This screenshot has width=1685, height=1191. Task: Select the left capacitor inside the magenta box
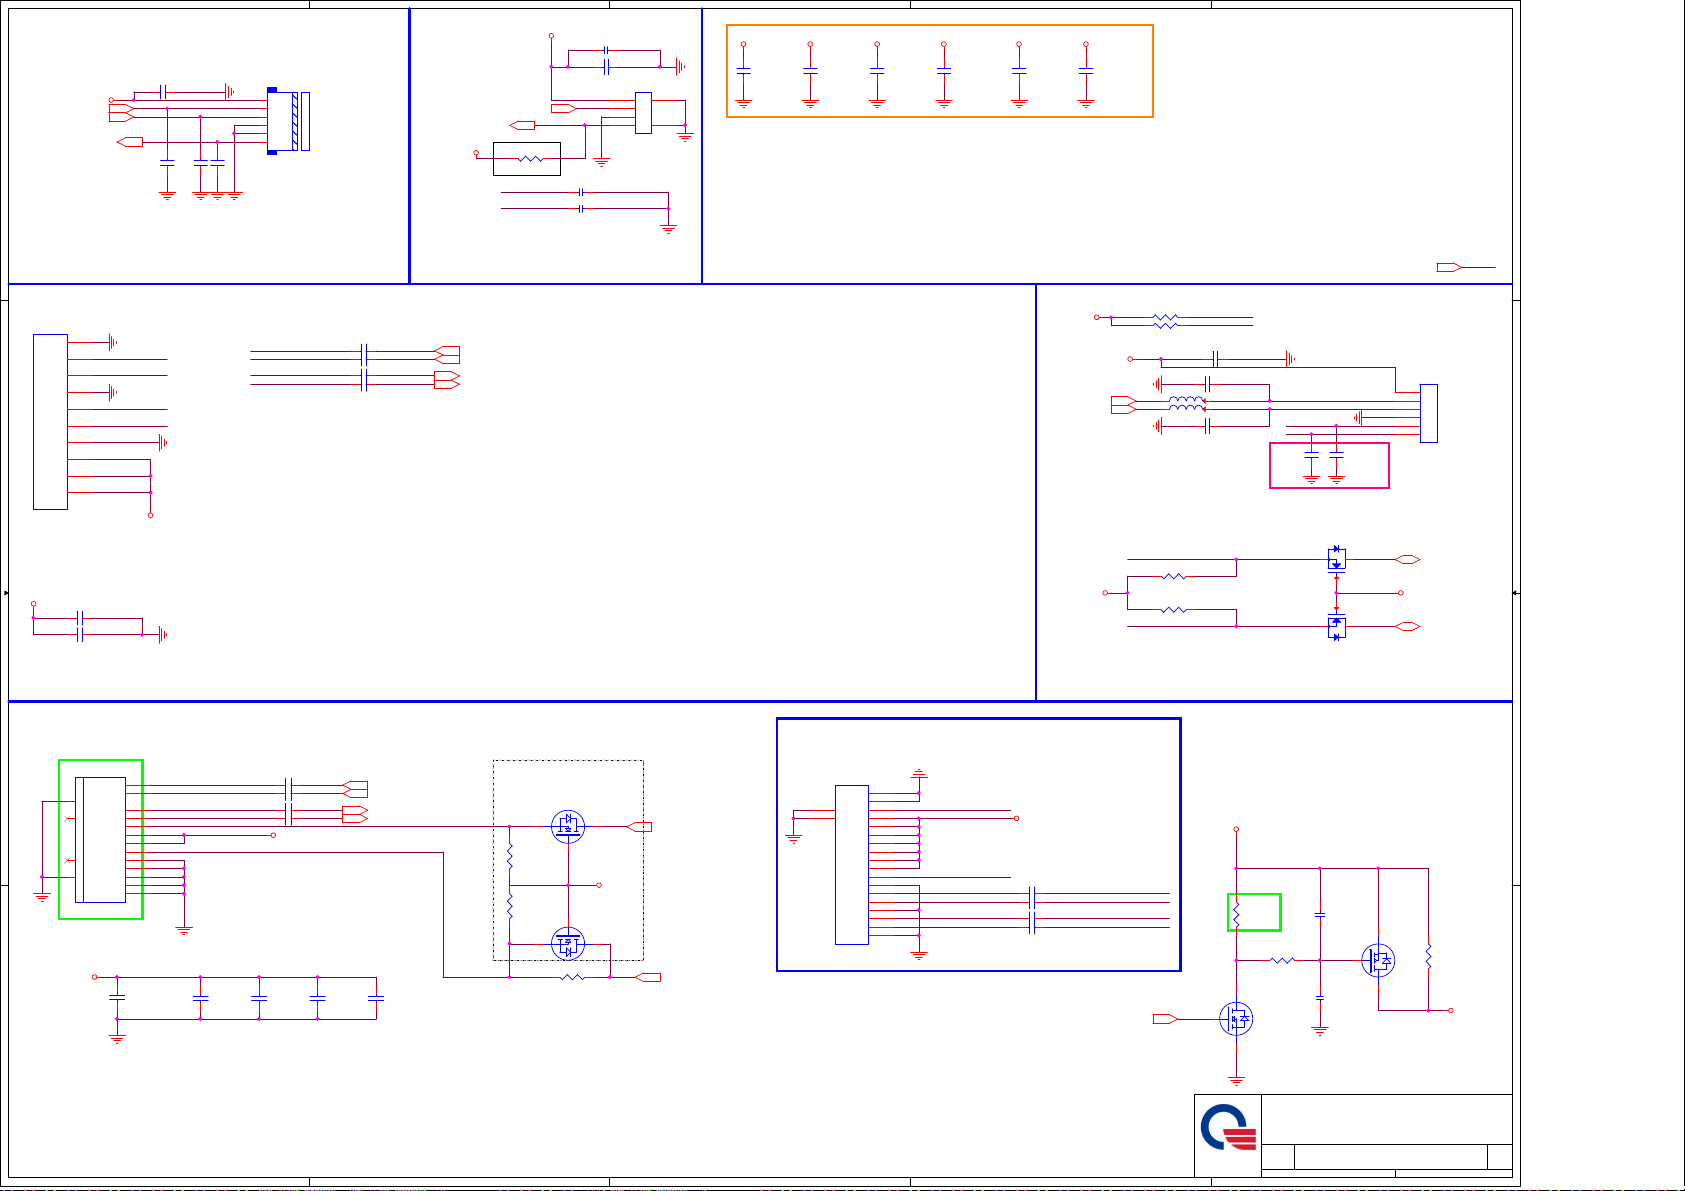pos(1312,455)
